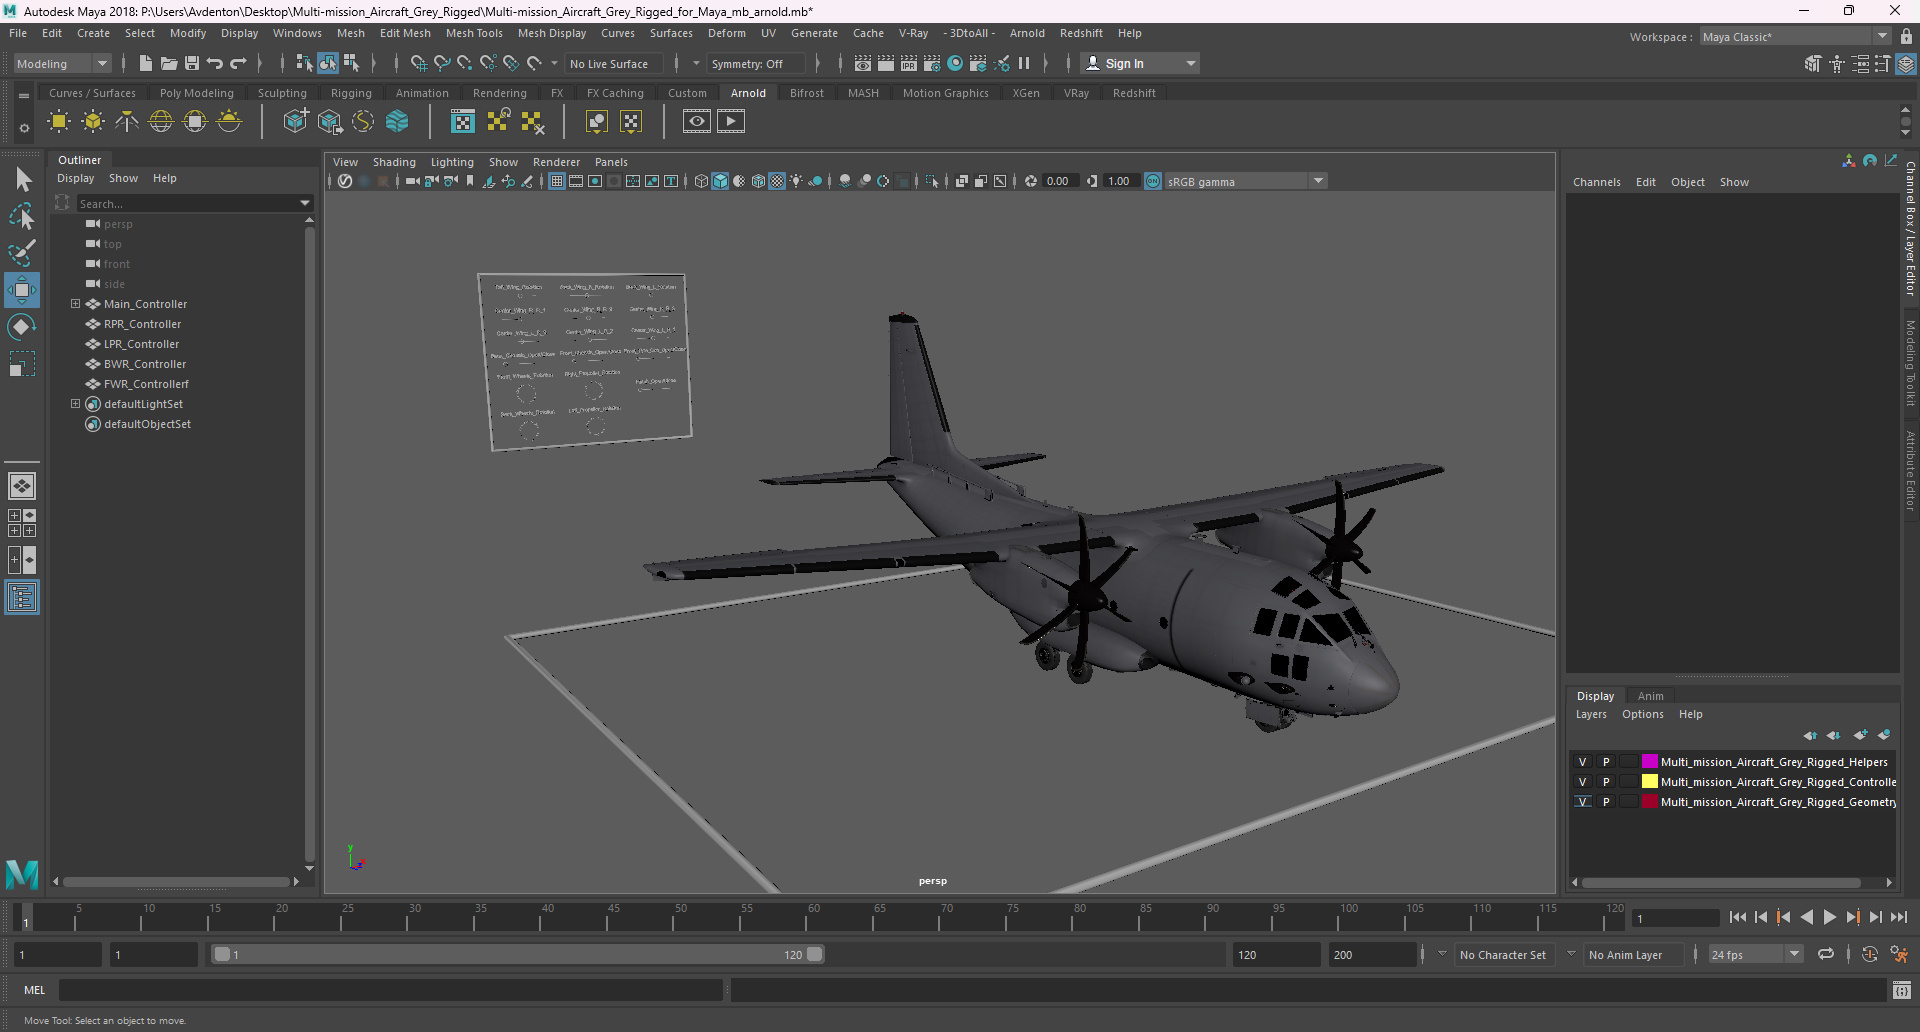Screen dimensions: 1920x1032
Task: Open Arnold TX Manager checker icon
Action: pos(462,121)
